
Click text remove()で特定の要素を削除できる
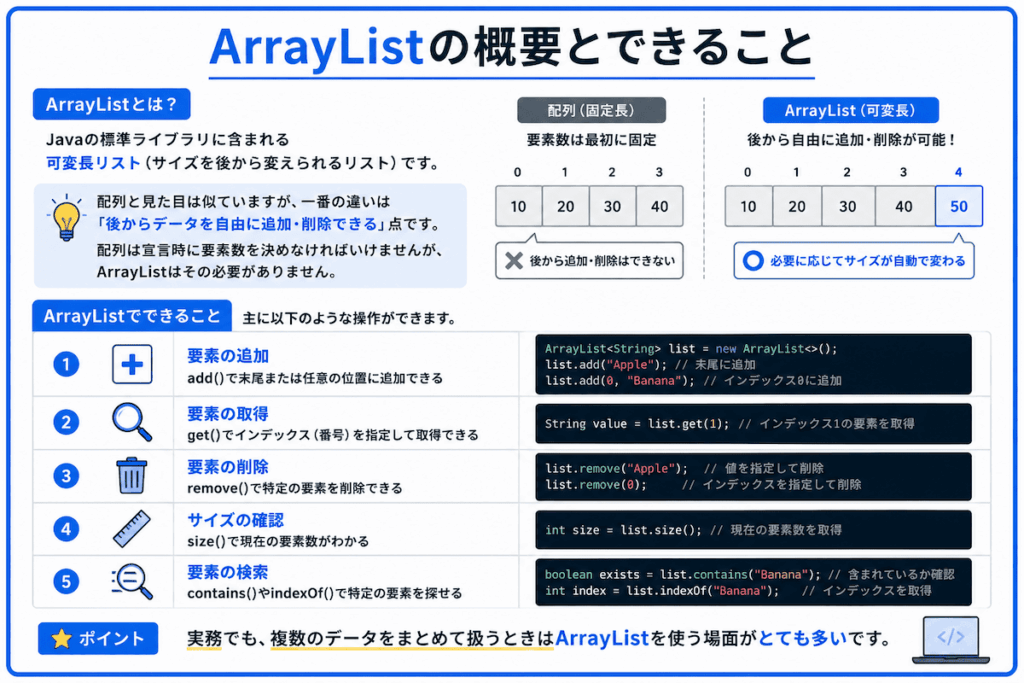point(295,488)
